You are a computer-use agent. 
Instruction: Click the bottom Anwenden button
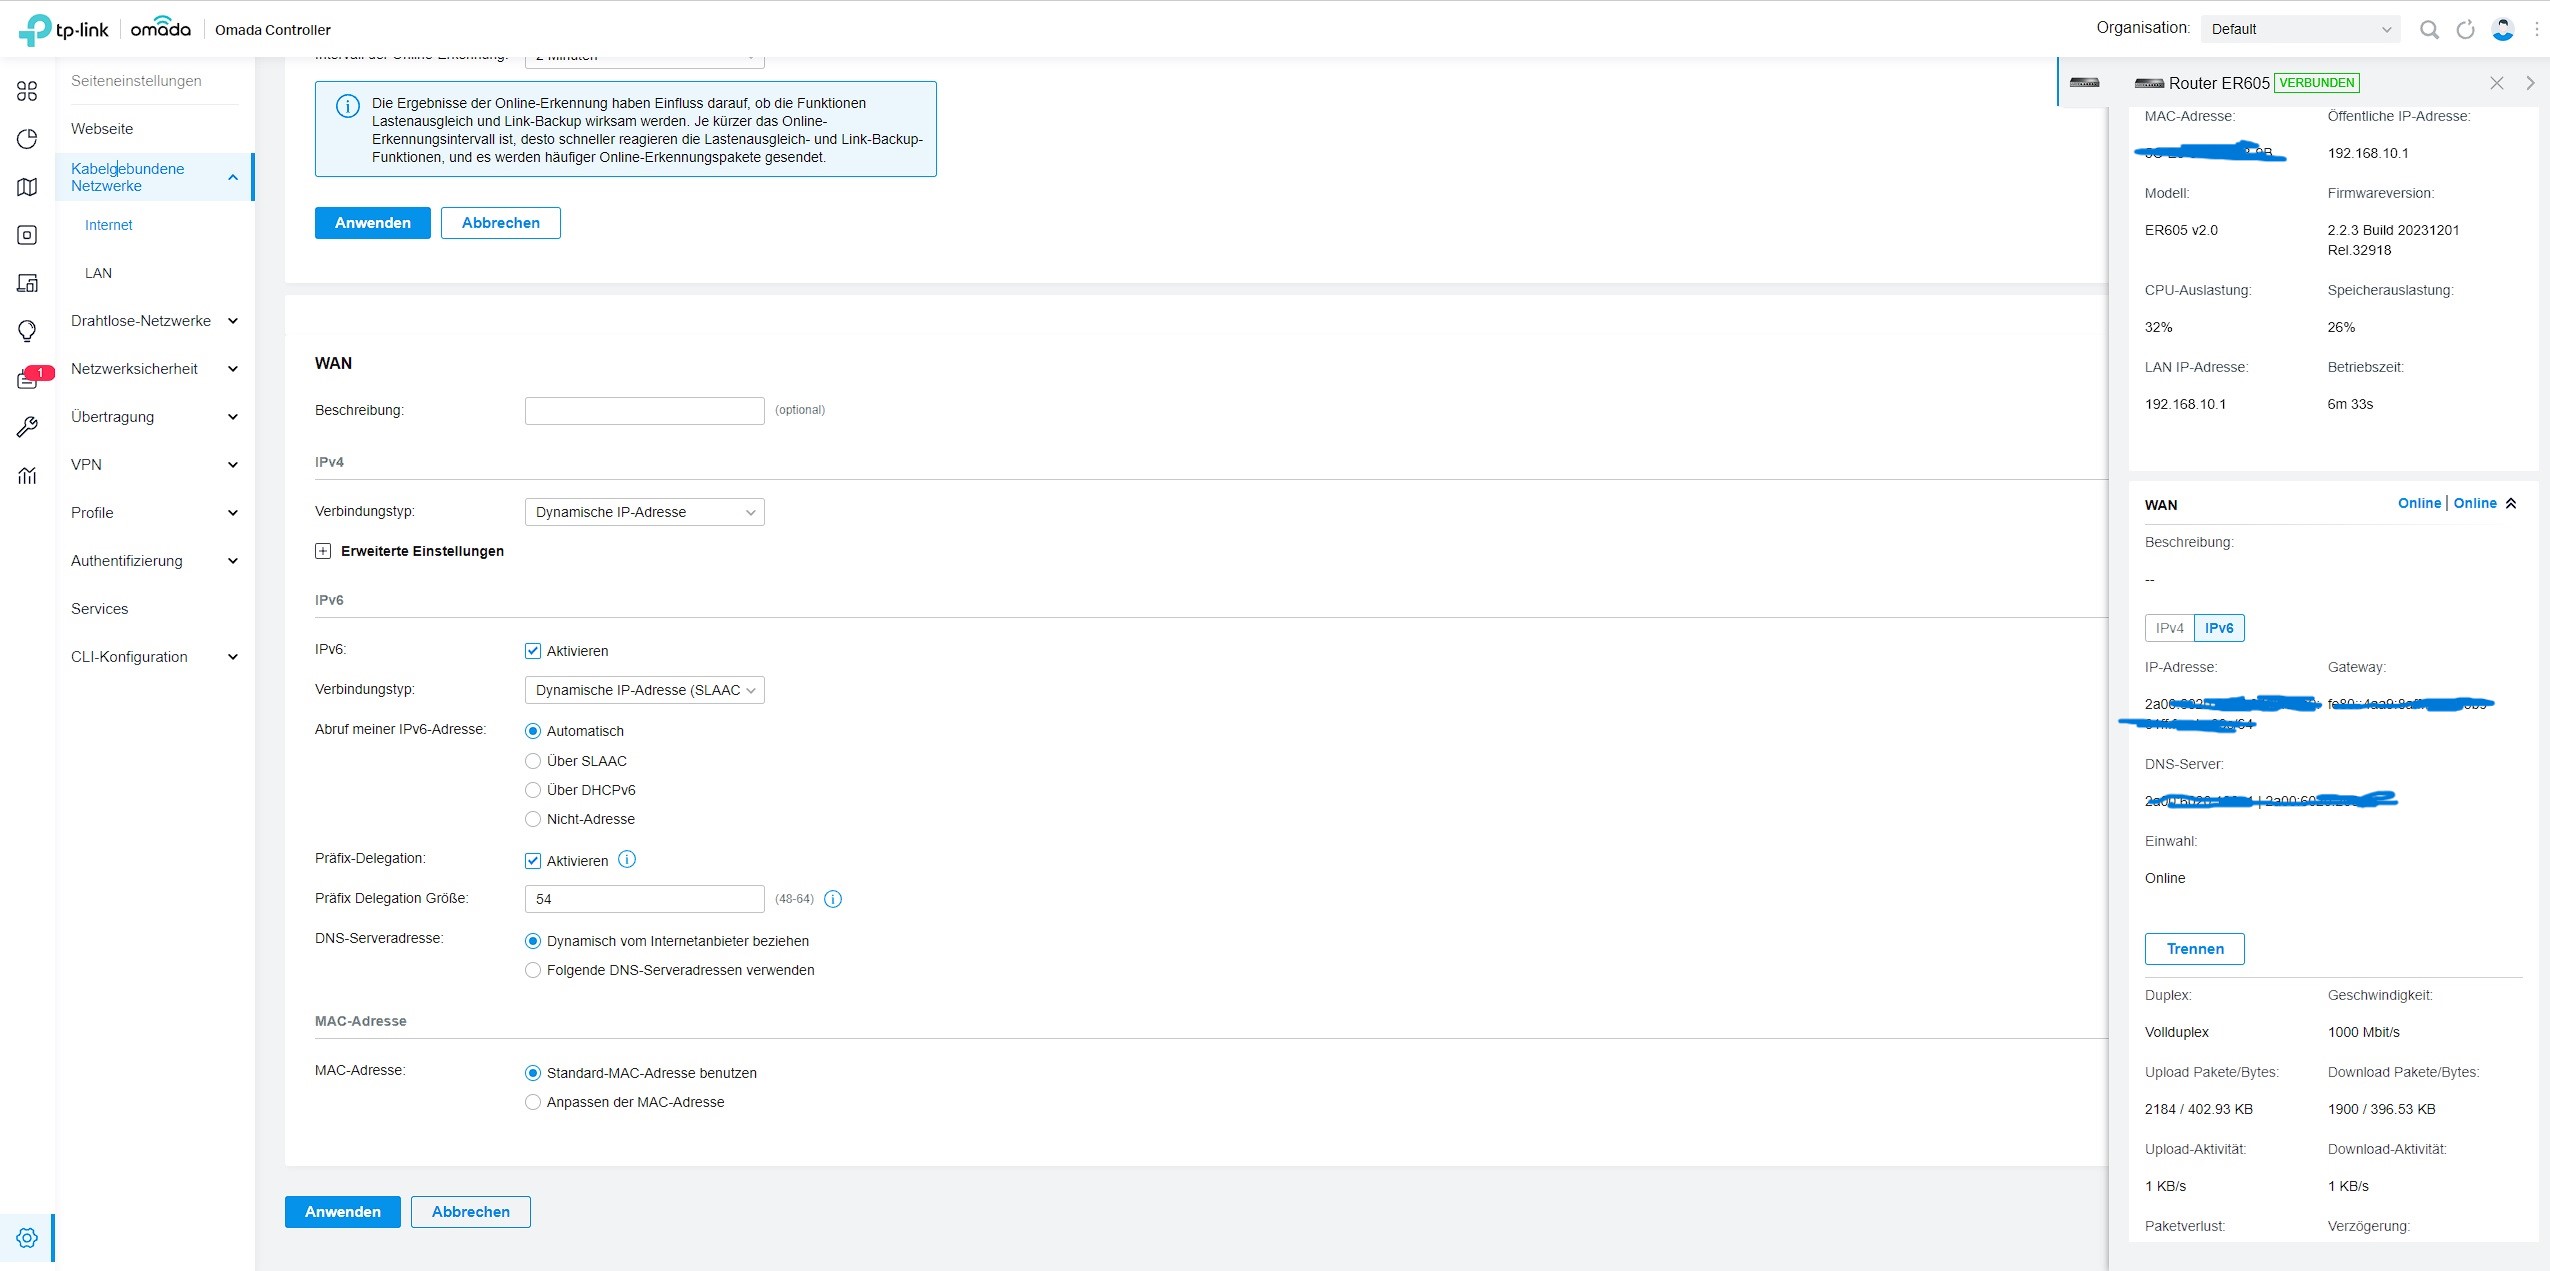(x=342, y=1212)
